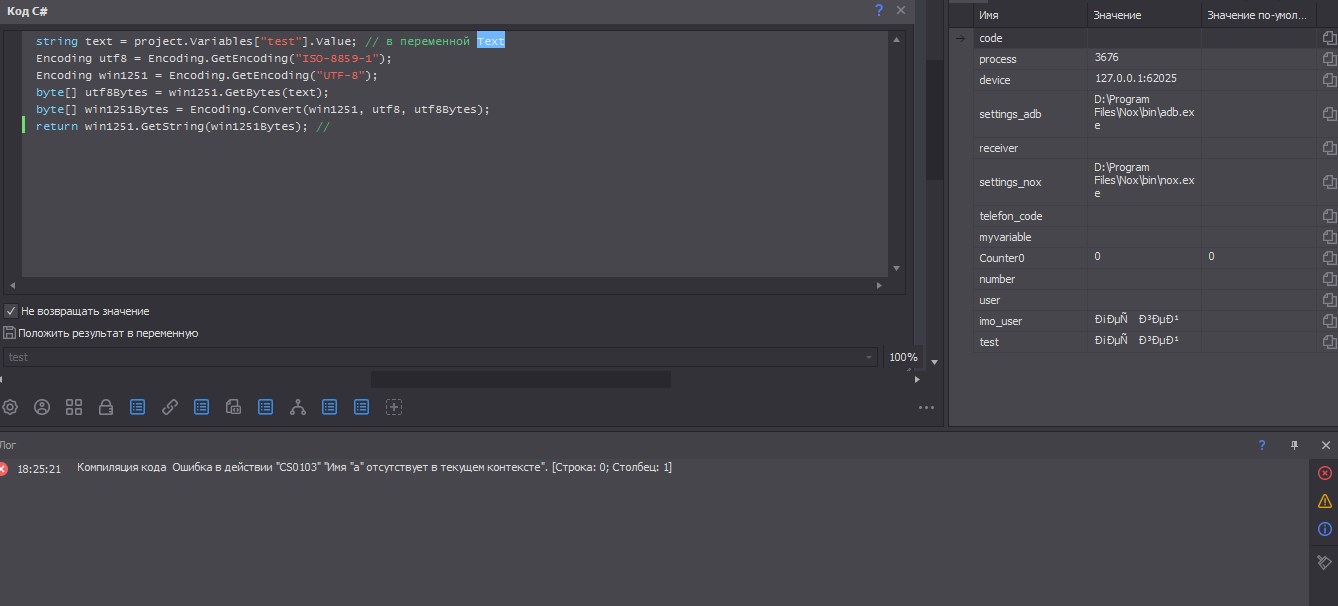This screenshot has height=606, width=1338.
Task: Click the horizontal scrollbar below the code editor
Action: (450, 285)
